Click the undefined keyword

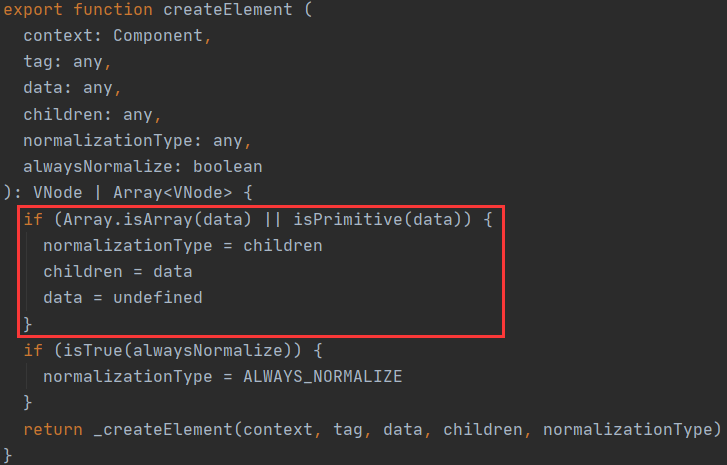158,298
